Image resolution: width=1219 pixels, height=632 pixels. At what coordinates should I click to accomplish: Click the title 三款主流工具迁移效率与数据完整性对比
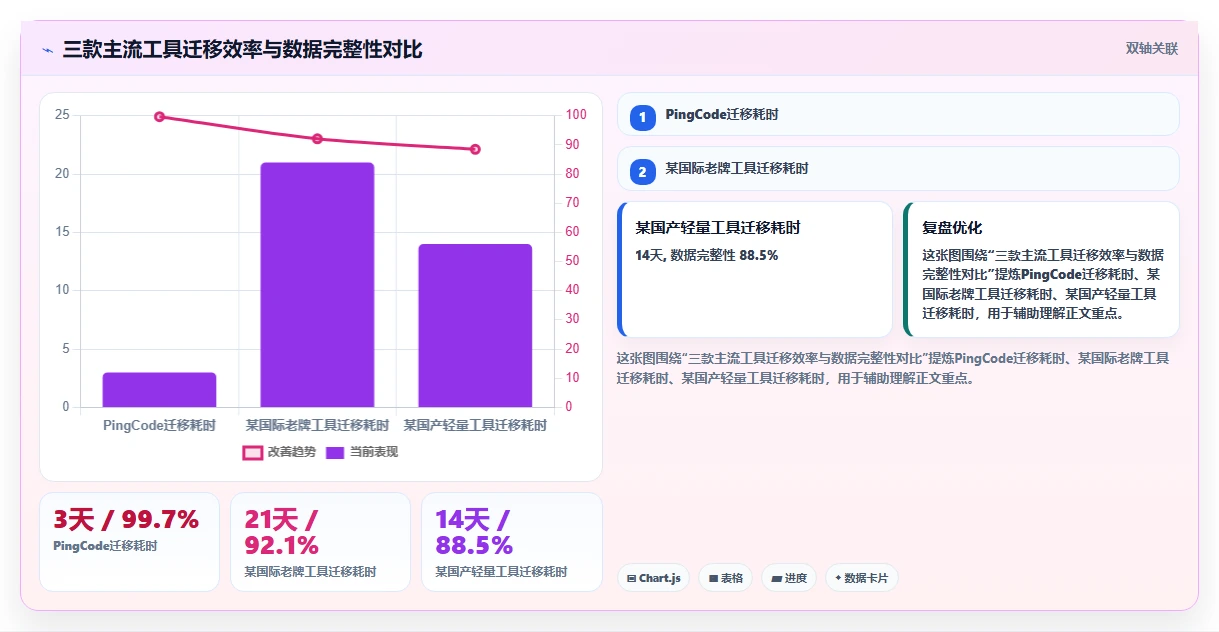point(243,49)
